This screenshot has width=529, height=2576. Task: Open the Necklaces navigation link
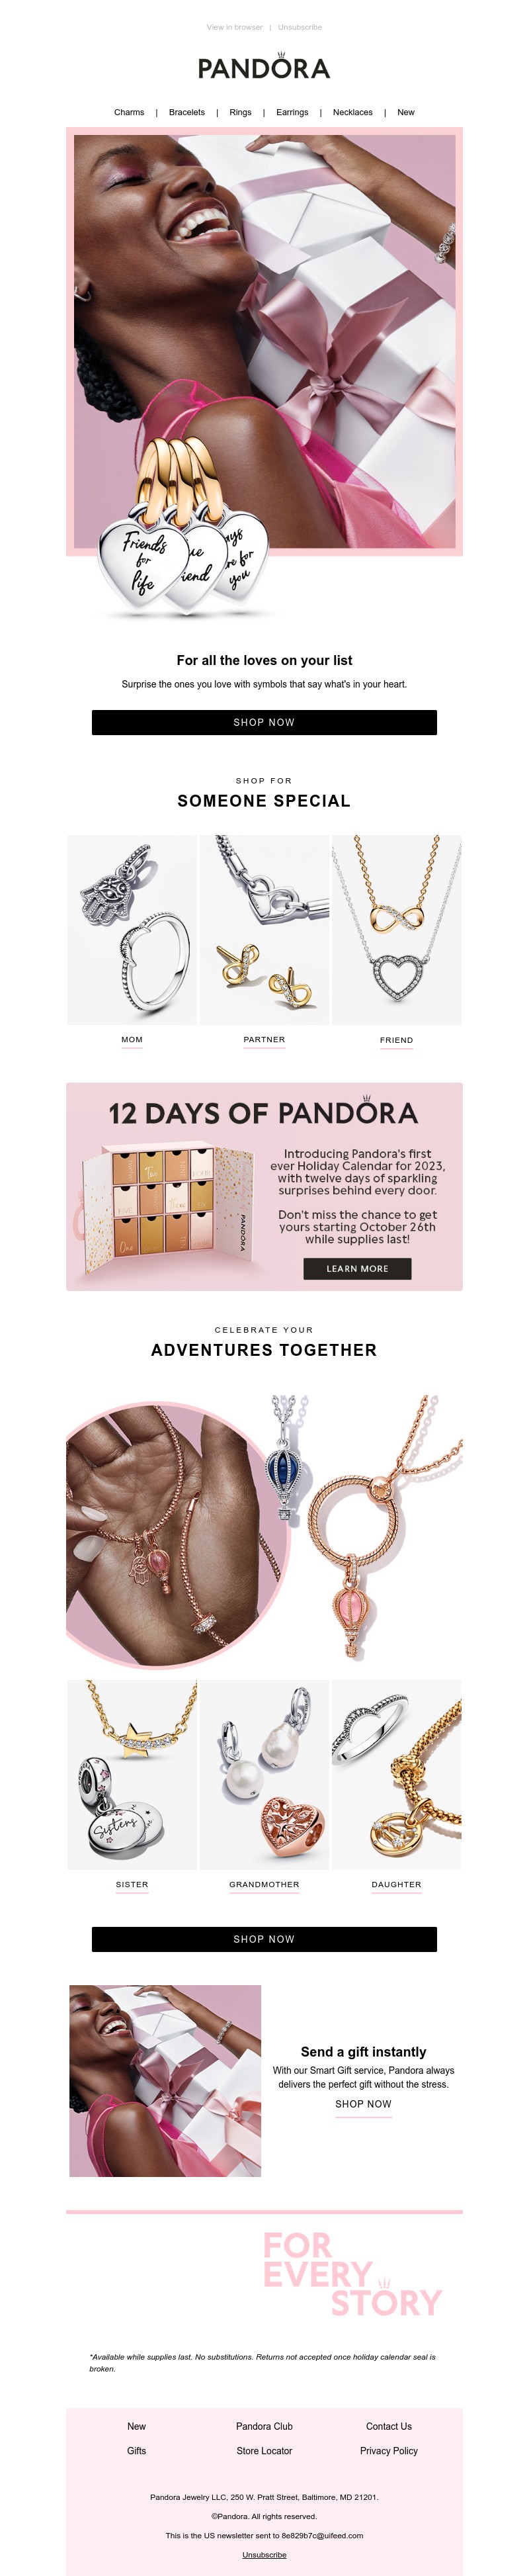[x=352, y=113]
